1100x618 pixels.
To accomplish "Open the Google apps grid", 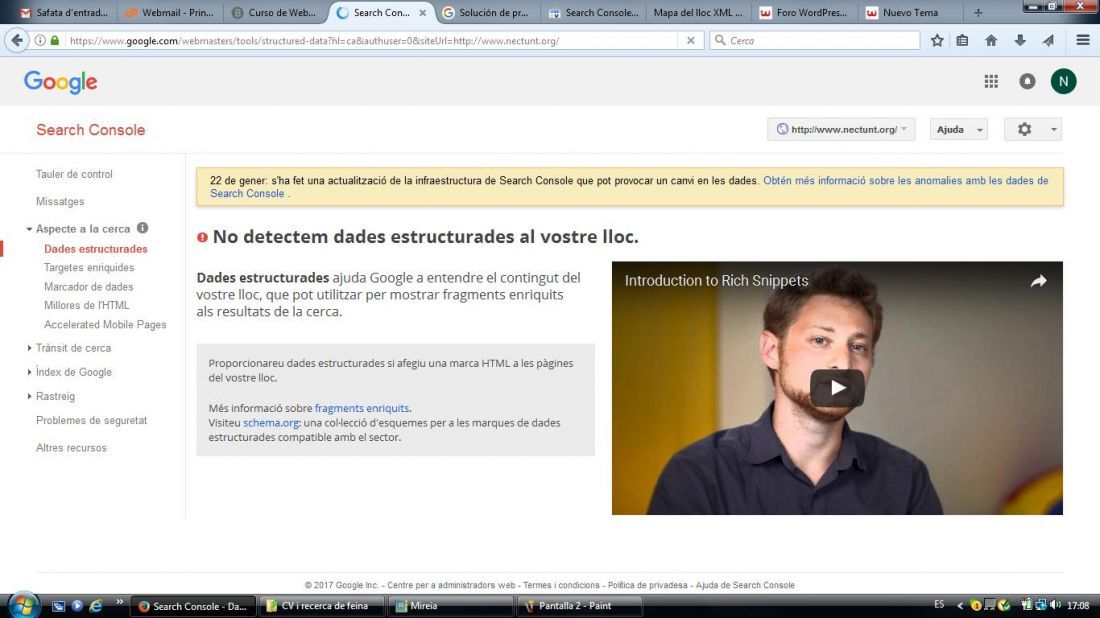I will coord(991,81).
